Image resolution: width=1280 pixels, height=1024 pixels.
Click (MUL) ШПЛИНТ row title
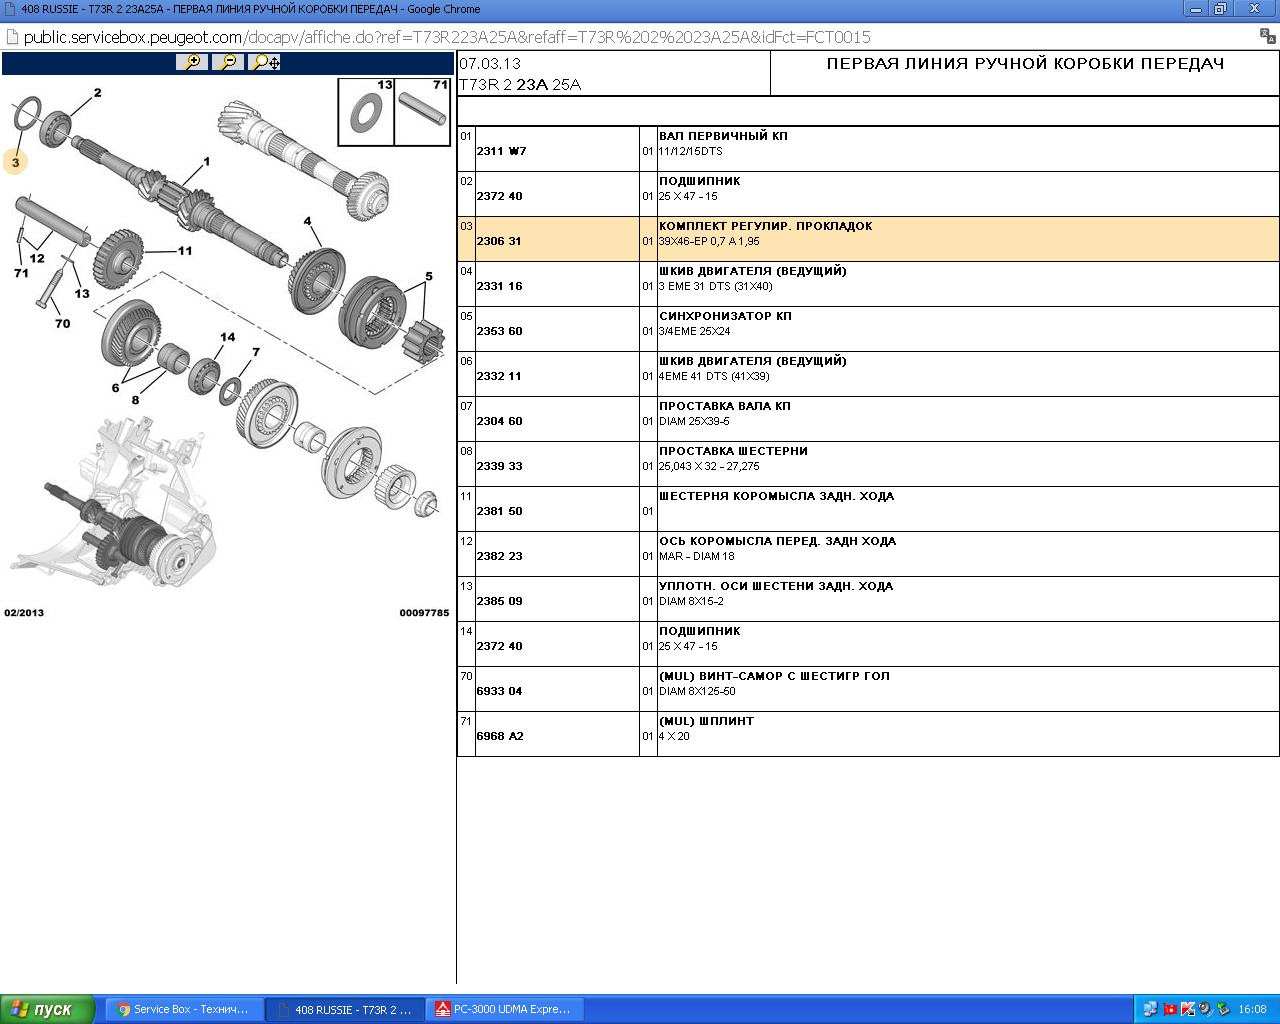706,721
